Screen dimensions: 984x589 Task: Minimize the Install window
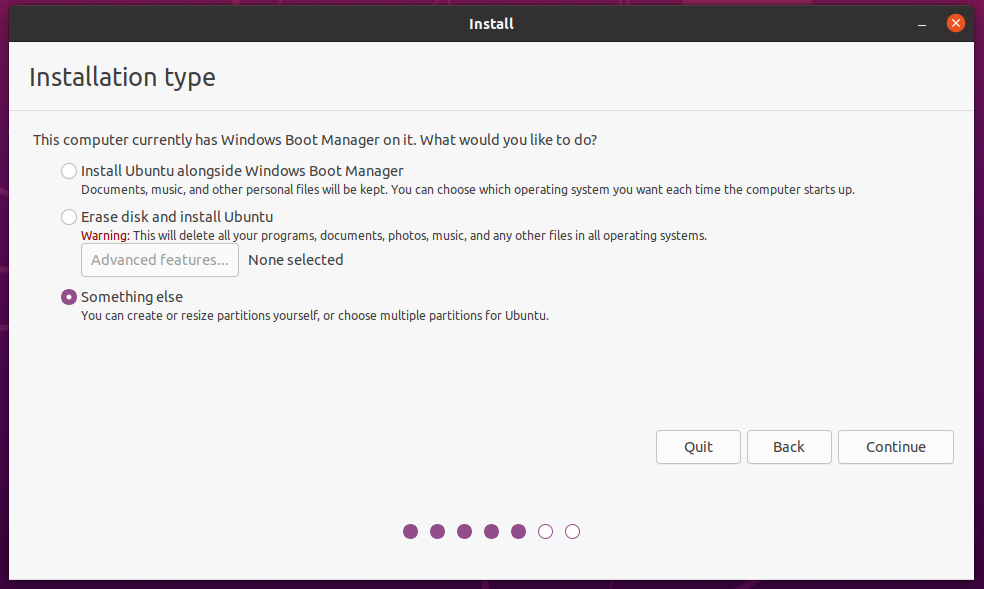pyautogui.click(x=922, y=24)
